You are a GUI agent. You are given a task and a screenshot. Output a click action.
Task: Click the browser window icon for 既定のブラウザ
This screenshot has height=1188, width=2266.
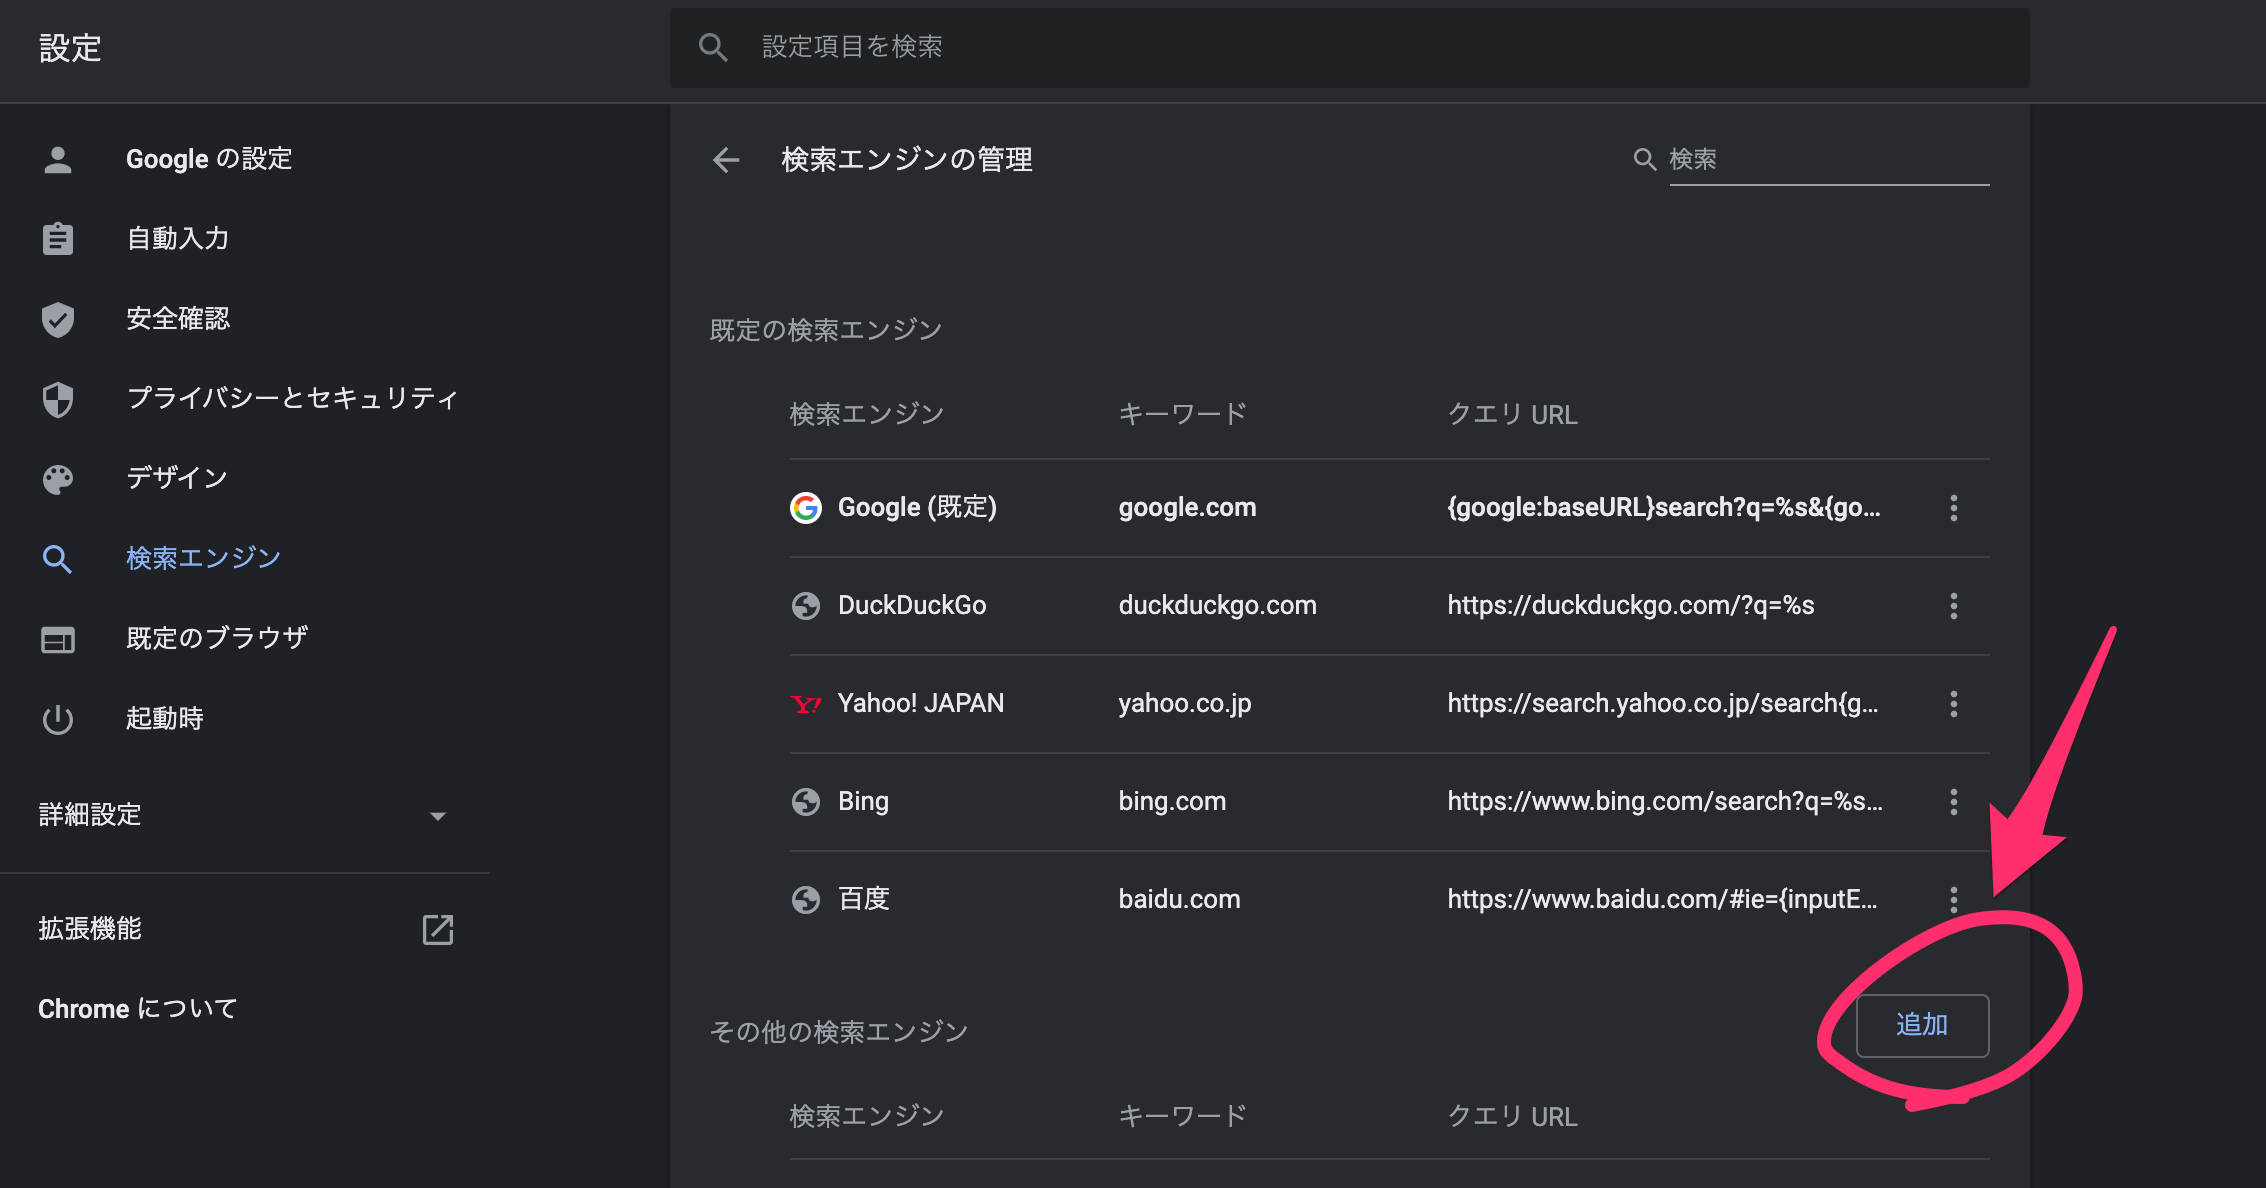tap(58, 639)
